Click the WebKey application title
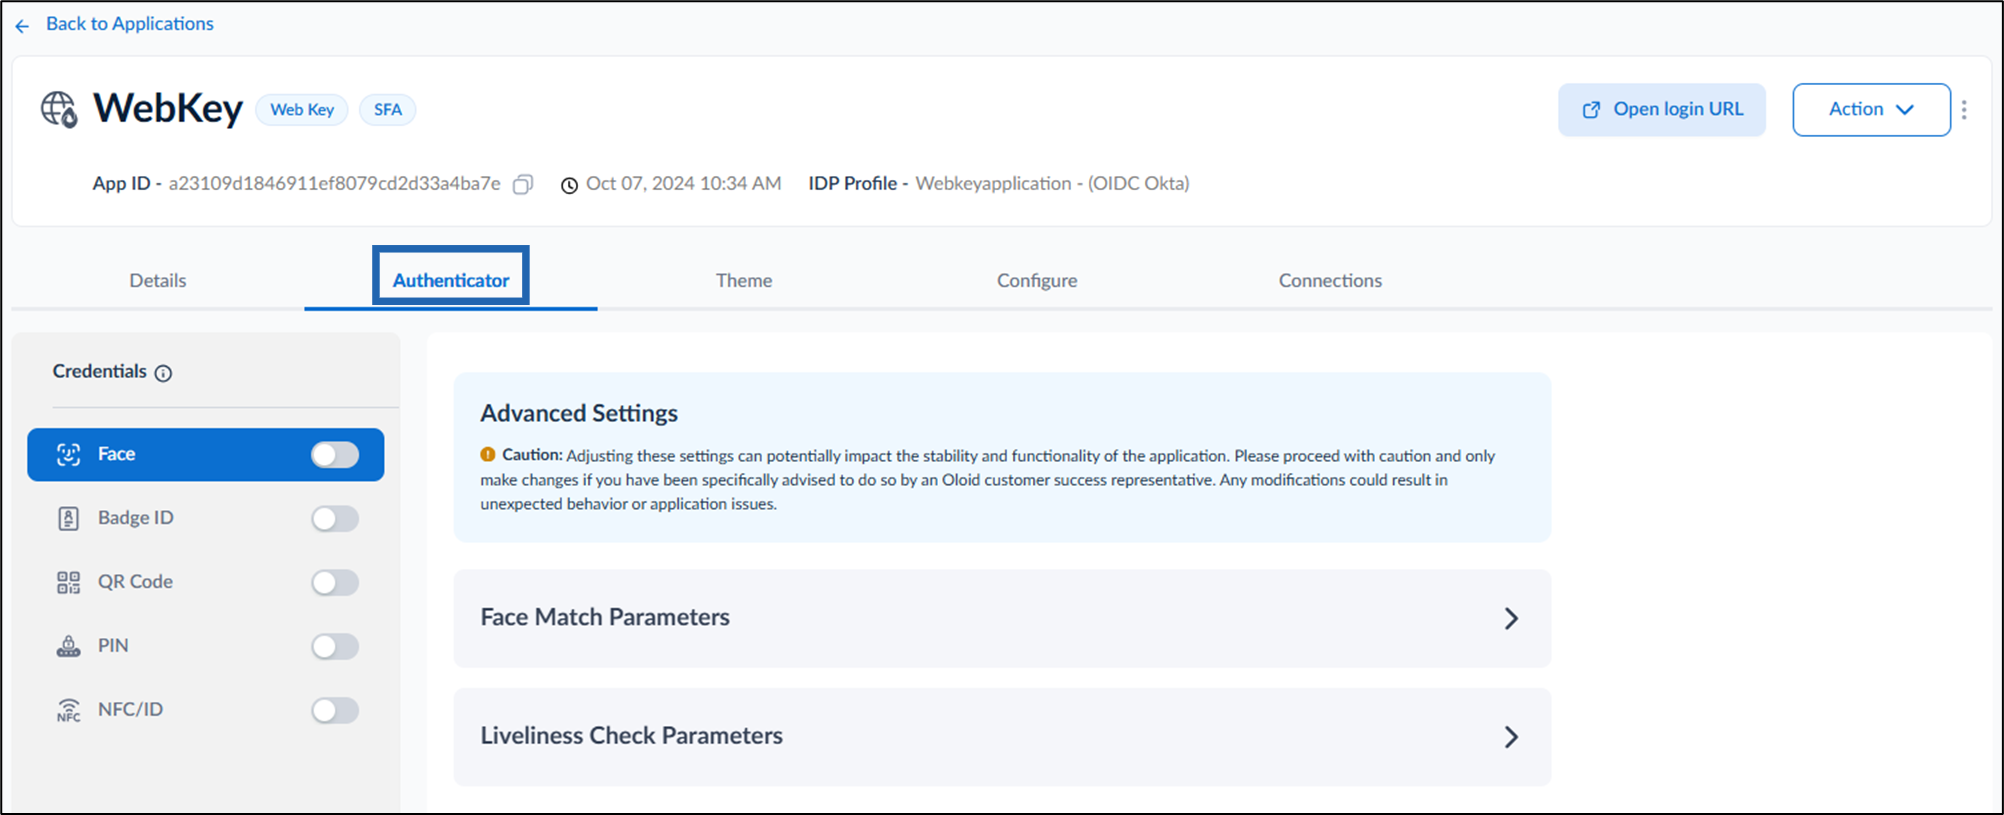 click(168, 109)
